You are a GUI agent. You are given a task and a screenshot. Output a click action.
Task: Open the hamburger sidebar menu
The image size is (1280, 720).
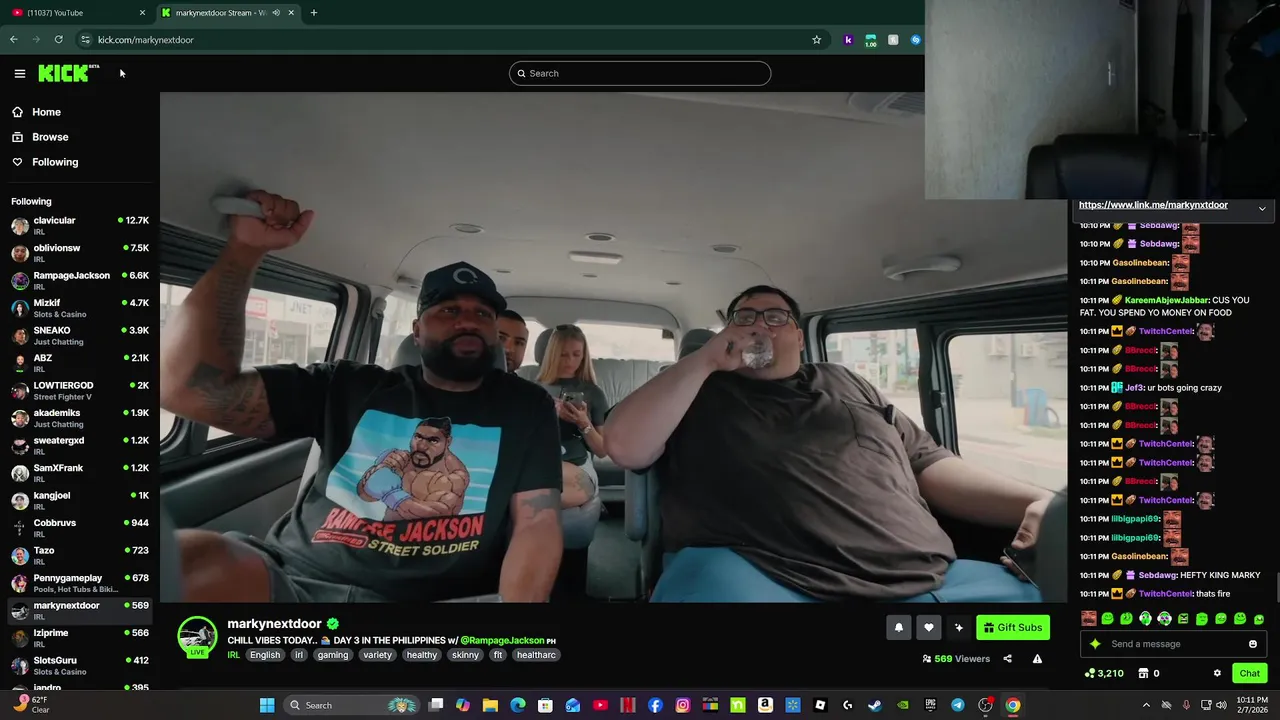point(19,73)
